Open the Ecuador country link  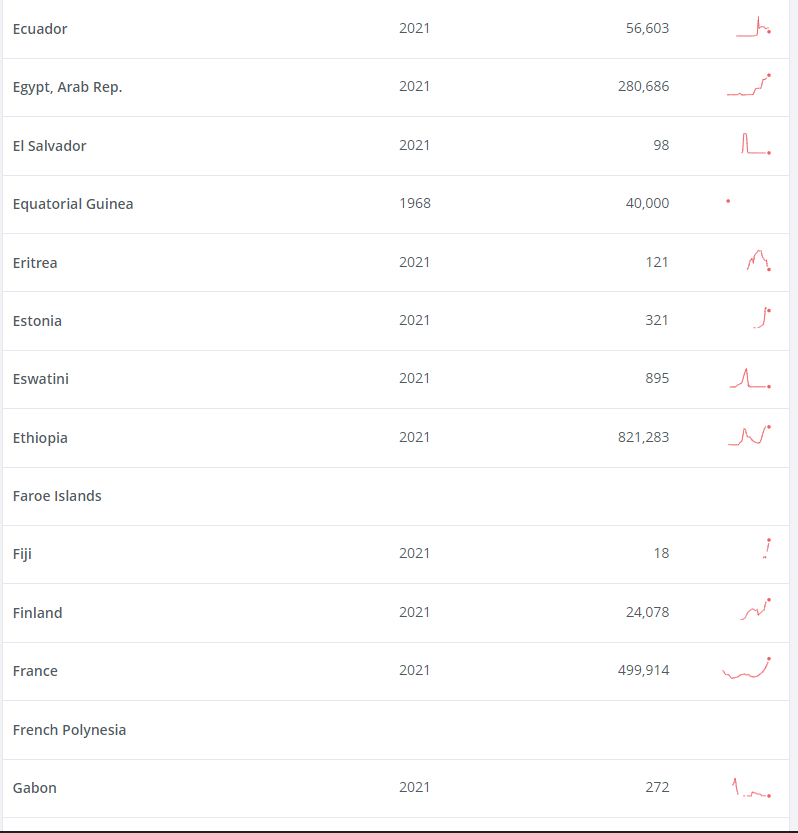pos(40,29)
